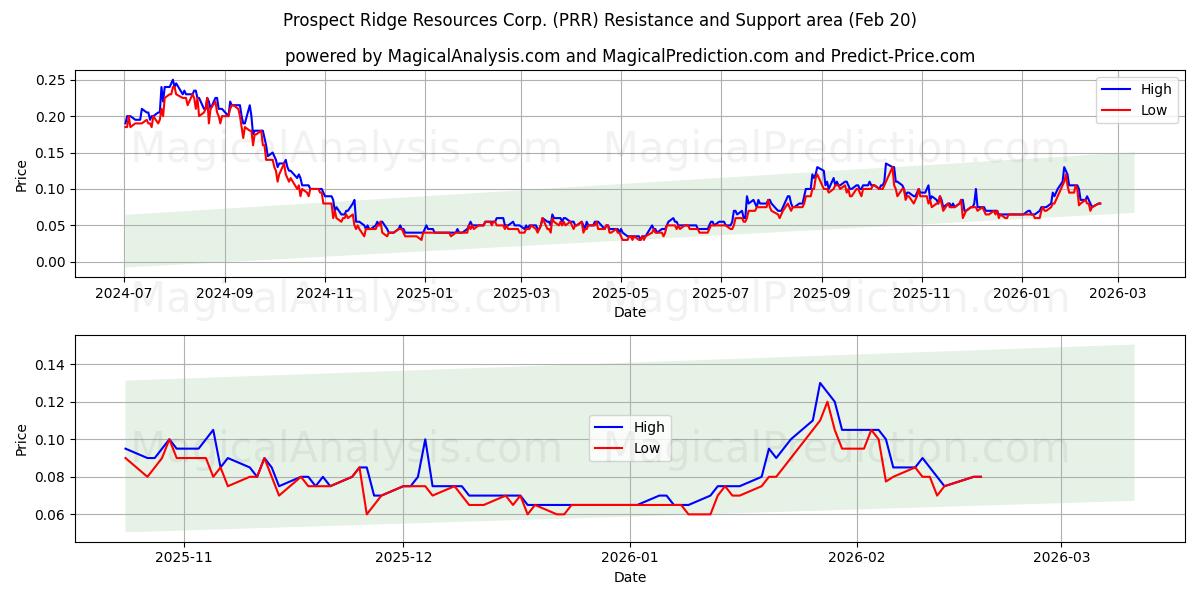
Task: Click the '0.08' price label on bottom chart
Action: pyautogui.click(x=52, y=477)
